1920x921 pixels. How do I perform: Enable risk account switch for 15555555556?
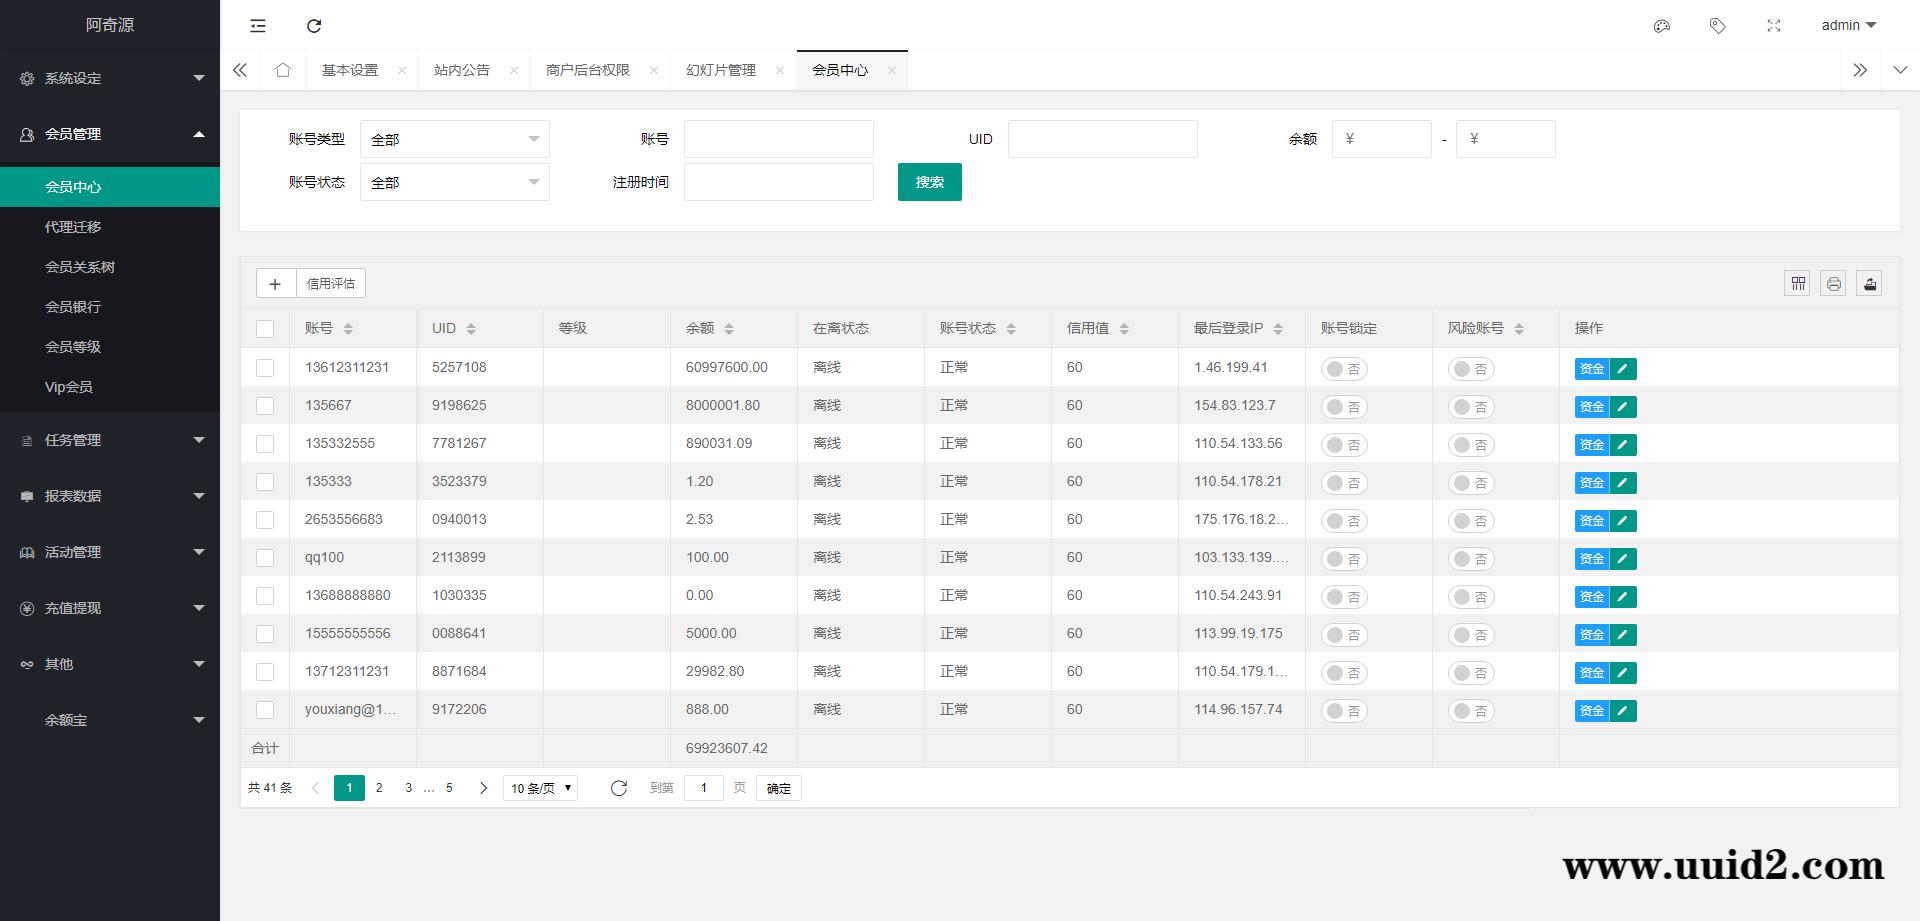click(1471, 634)
